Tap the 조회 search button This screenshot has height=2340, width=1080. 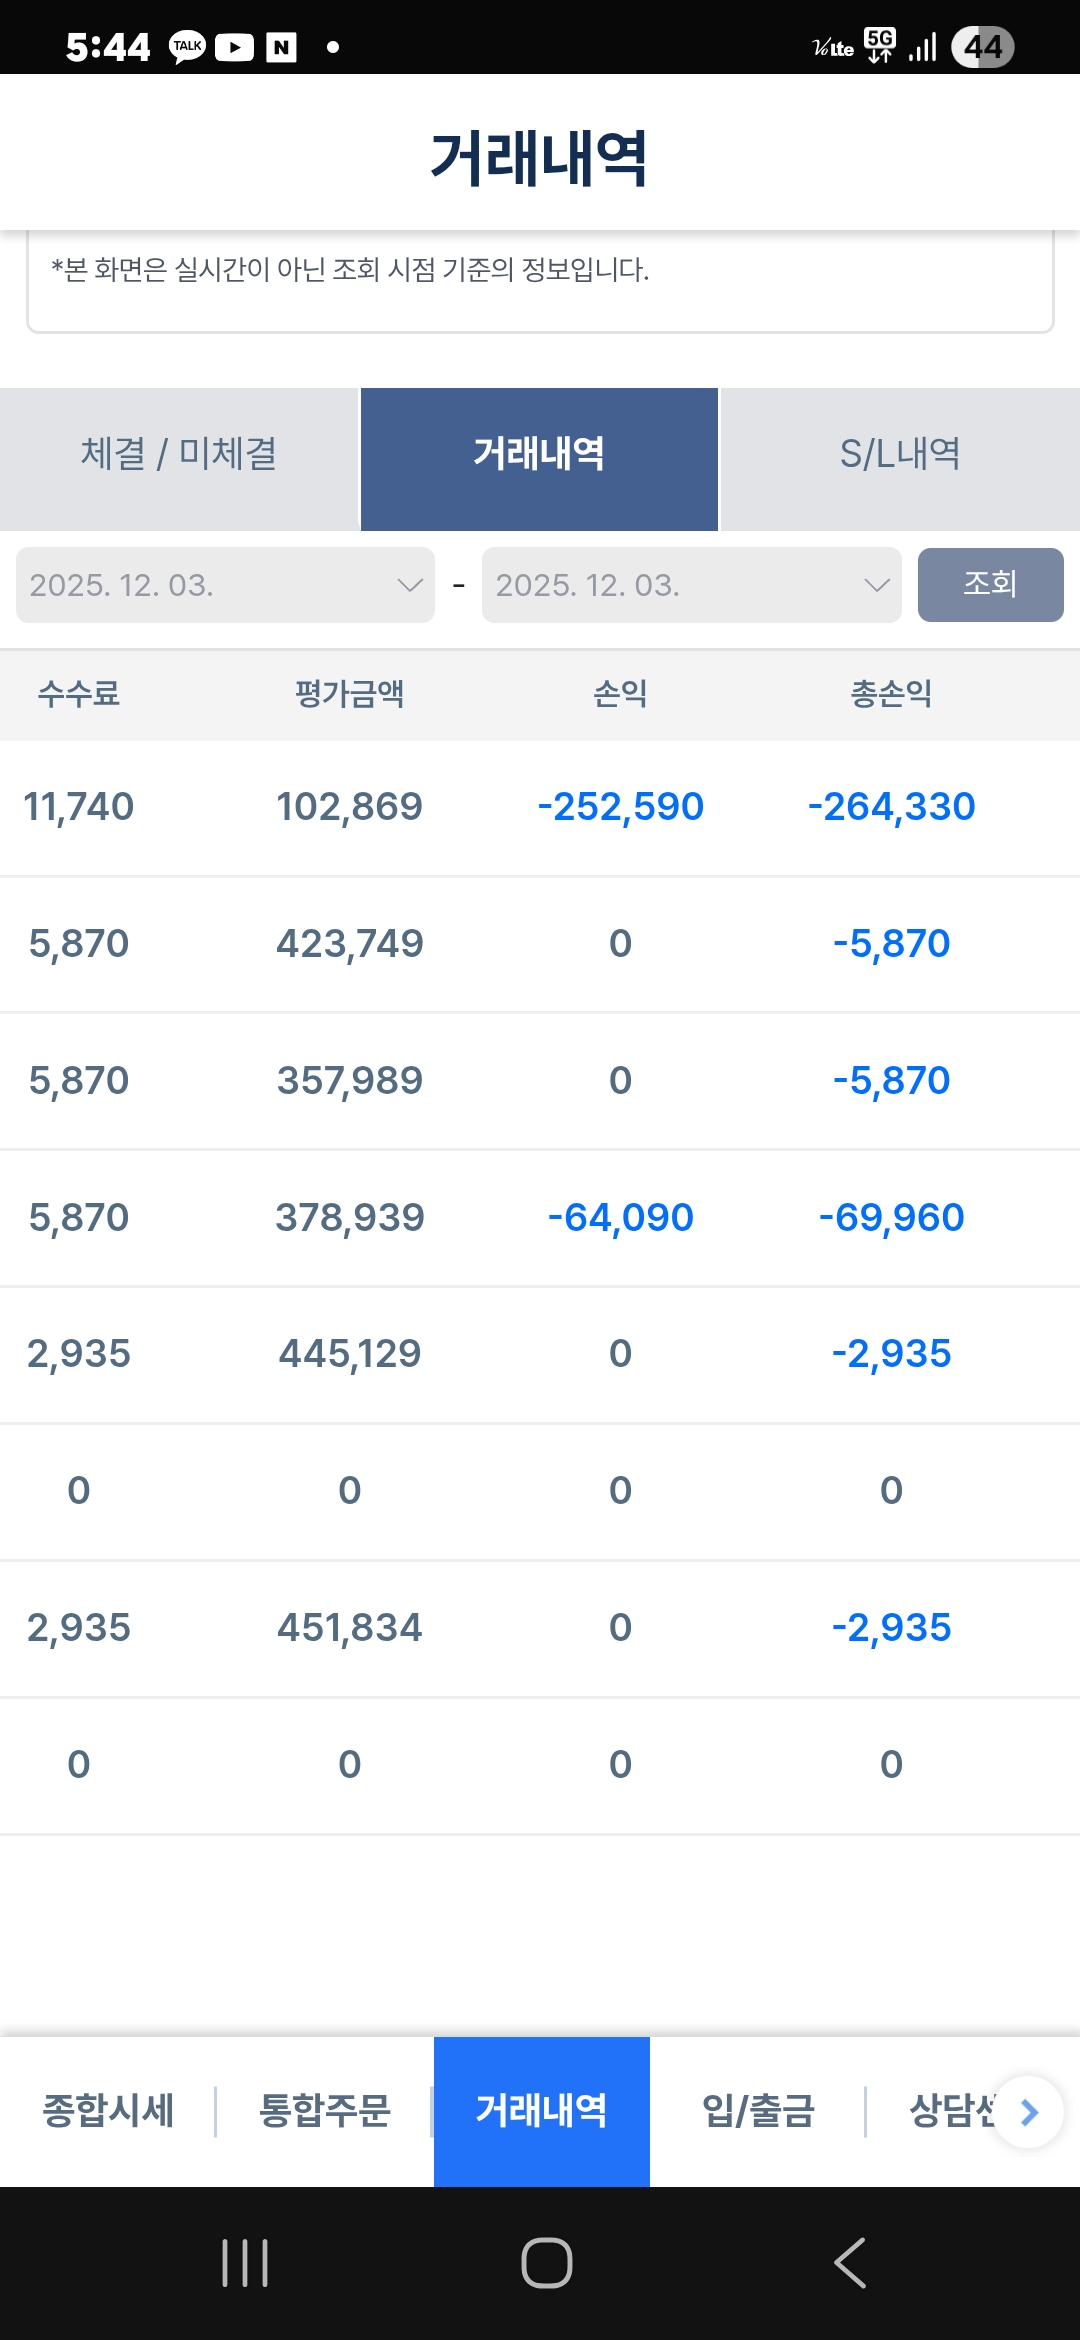coord(990,585)
